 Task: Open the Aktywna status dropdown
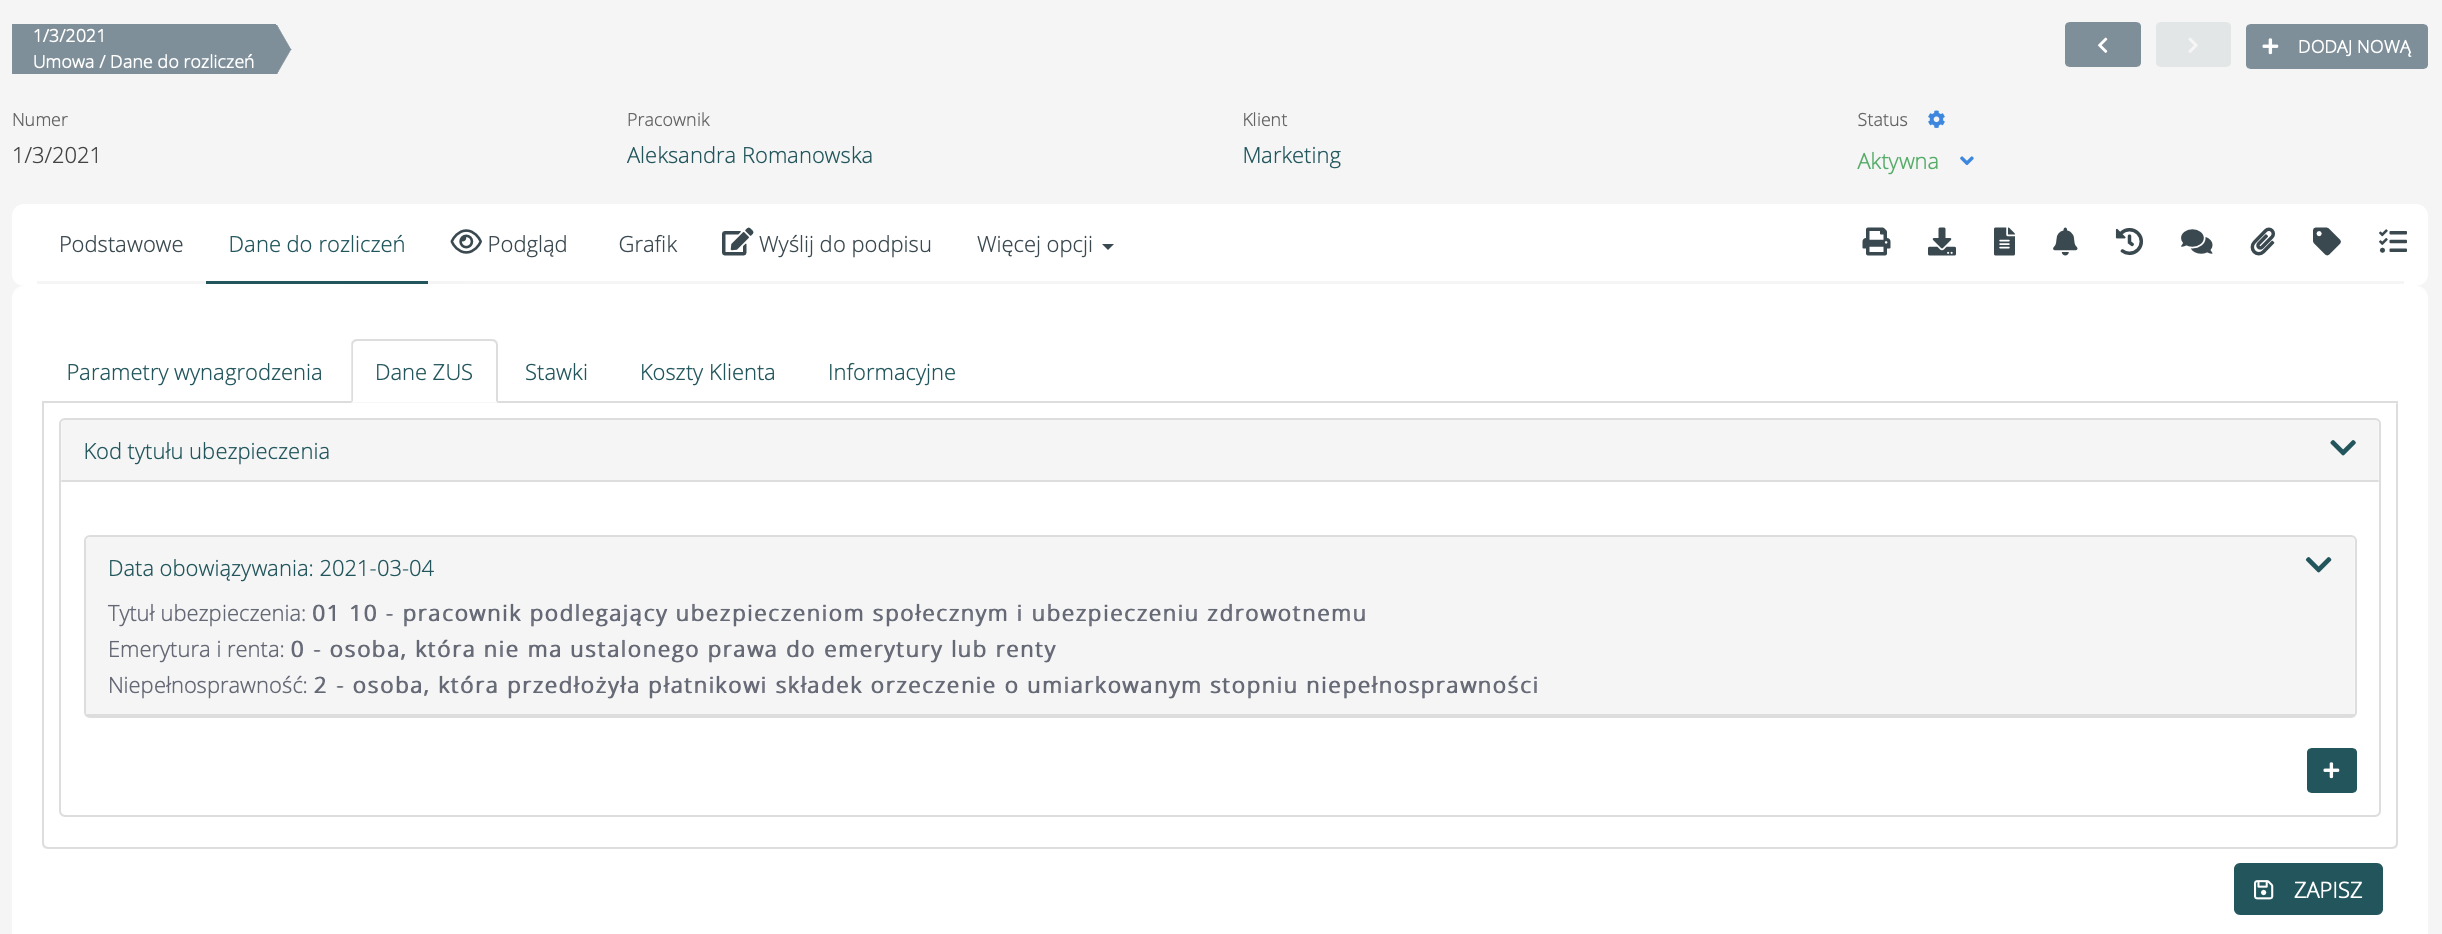coord(1915,161)
